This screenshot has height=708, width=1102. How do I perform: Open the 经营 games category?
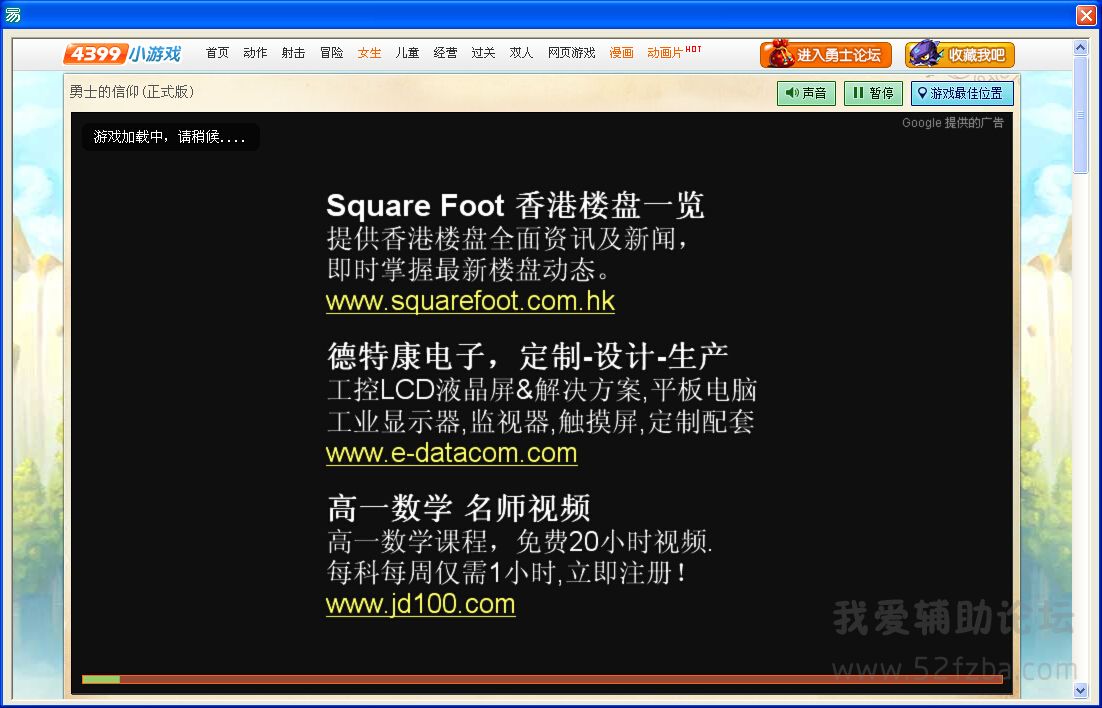(x=445, y=53)
